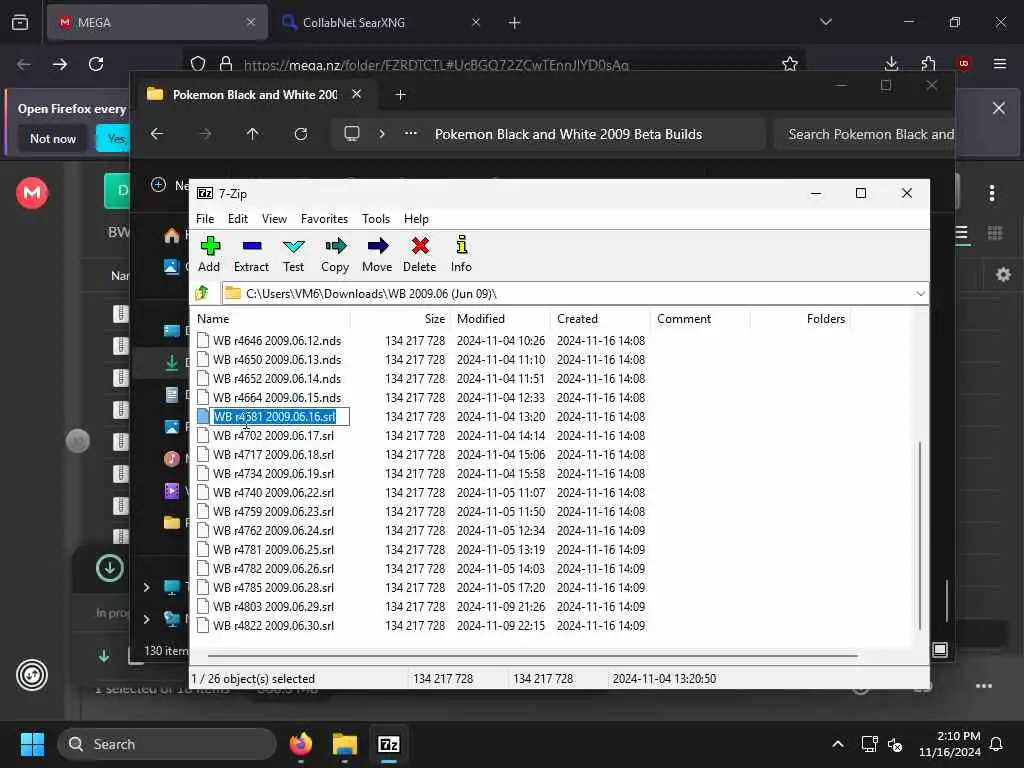
Task: Open the Firefox downloads panel
Action: (x=891, y=63)
